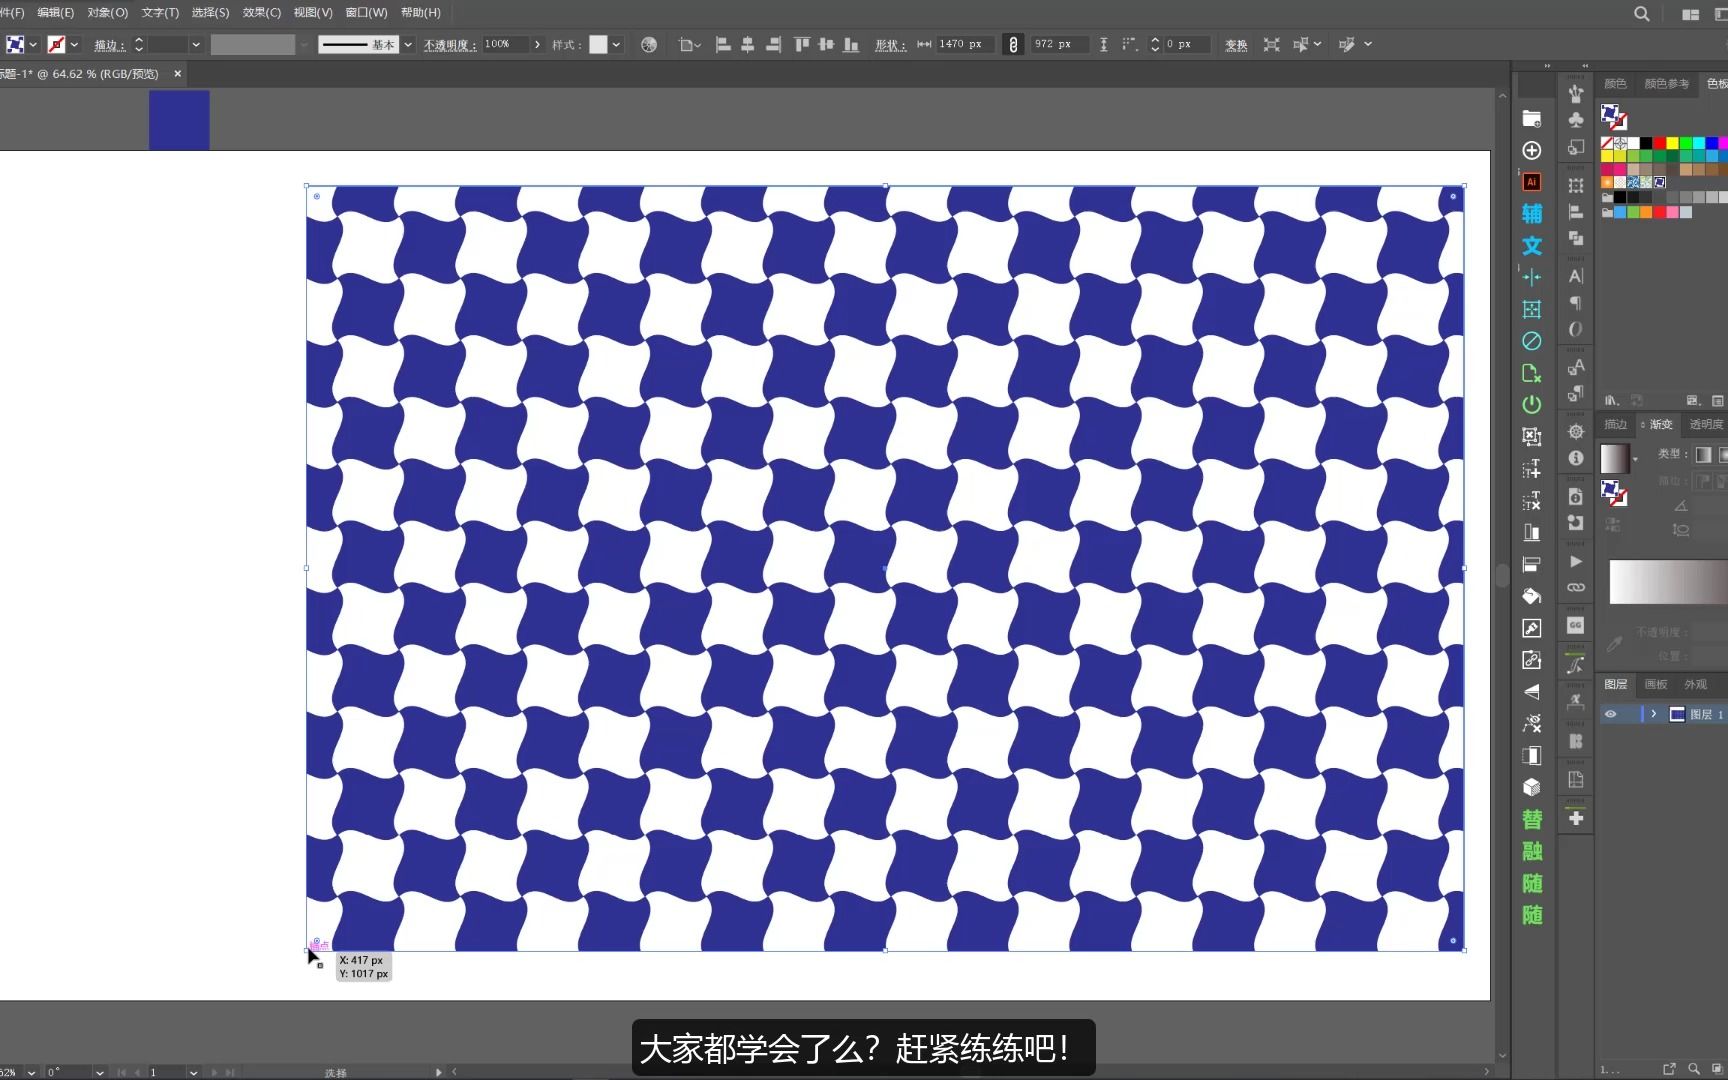The width and height of the screenshot is (1728, 1080).
Task: Click vertical align center icon
Action: point(826,45)
